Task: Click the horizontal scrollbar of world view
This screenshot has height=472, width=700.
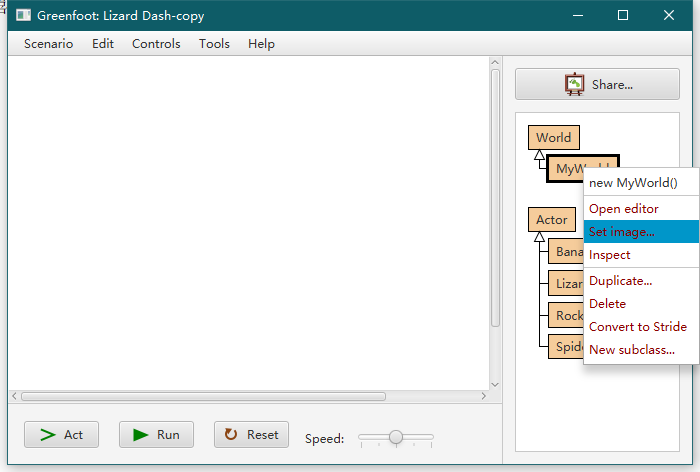Action: click(x=204, y=396)
